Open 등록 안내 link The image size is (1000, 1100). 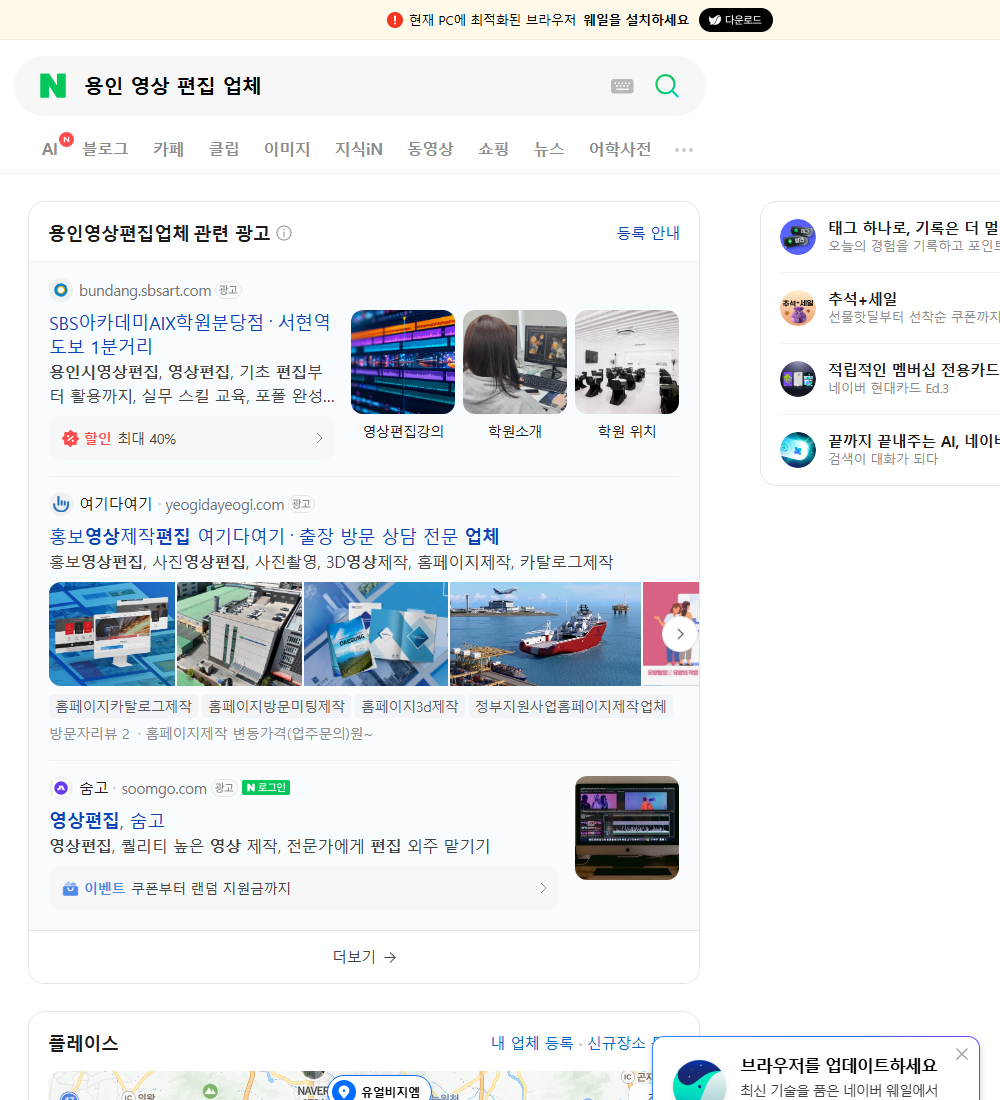click(x=648, y=233)
